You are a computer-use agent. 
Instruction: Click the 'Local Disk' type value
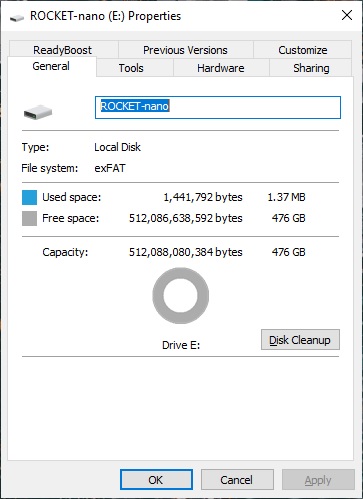pyautogui.click(x=117, y=147)
